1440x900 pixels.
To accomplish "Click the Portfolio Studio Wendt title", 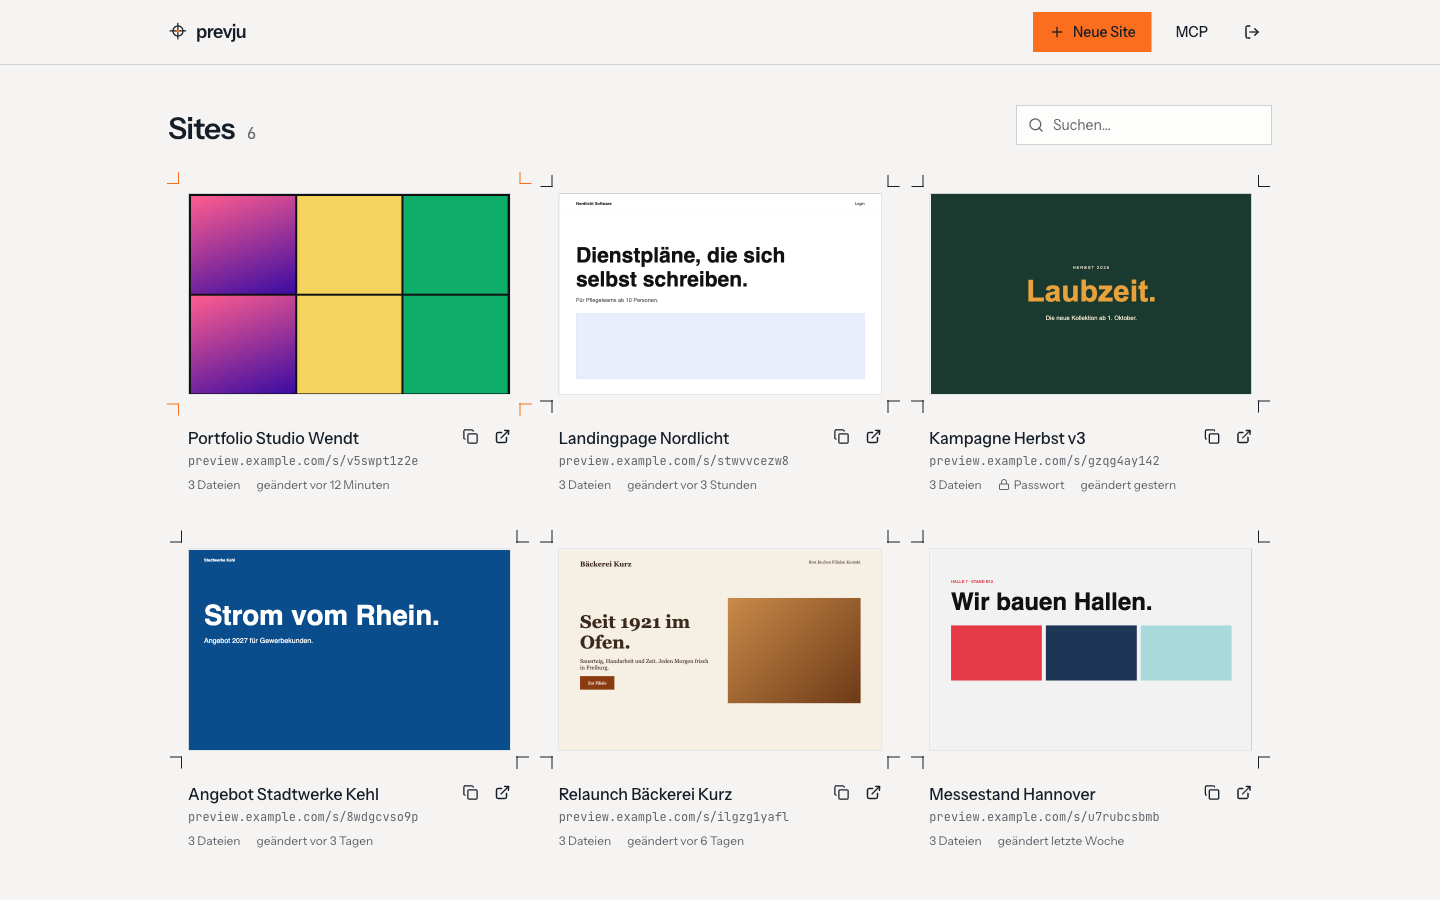I will pos(273,438).
